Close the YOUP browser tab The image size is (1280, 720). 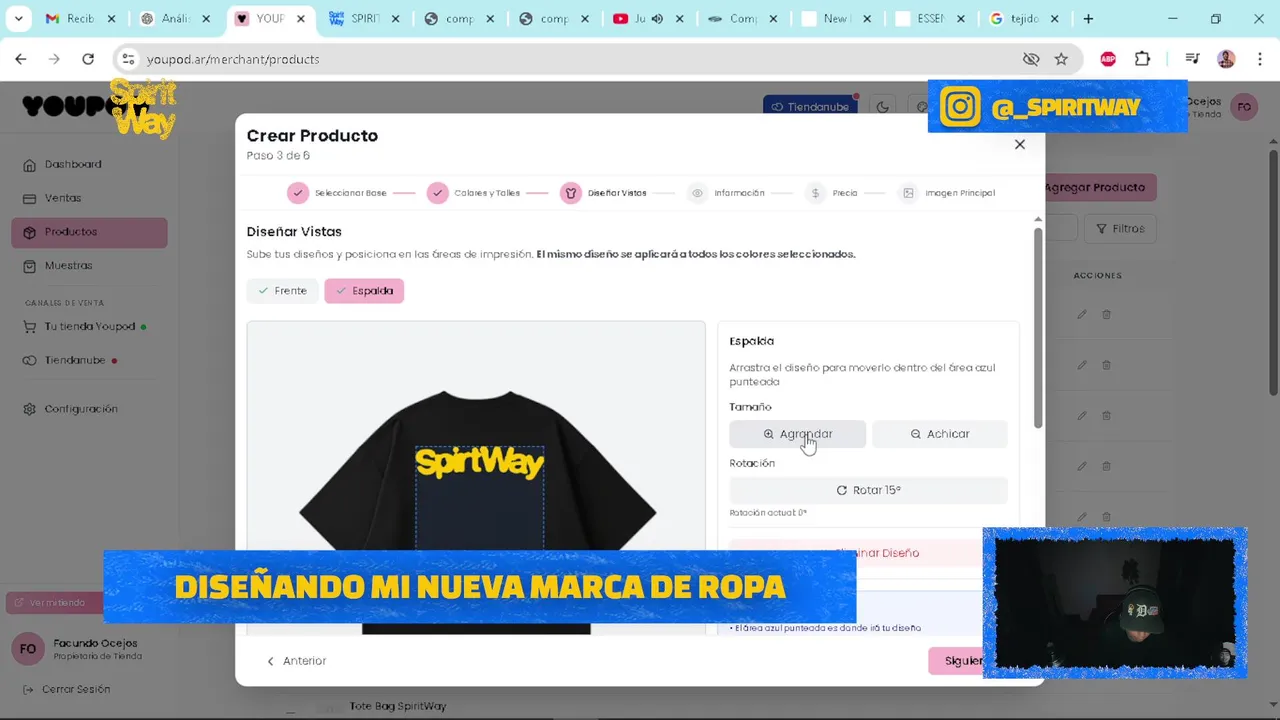point(301,19)
